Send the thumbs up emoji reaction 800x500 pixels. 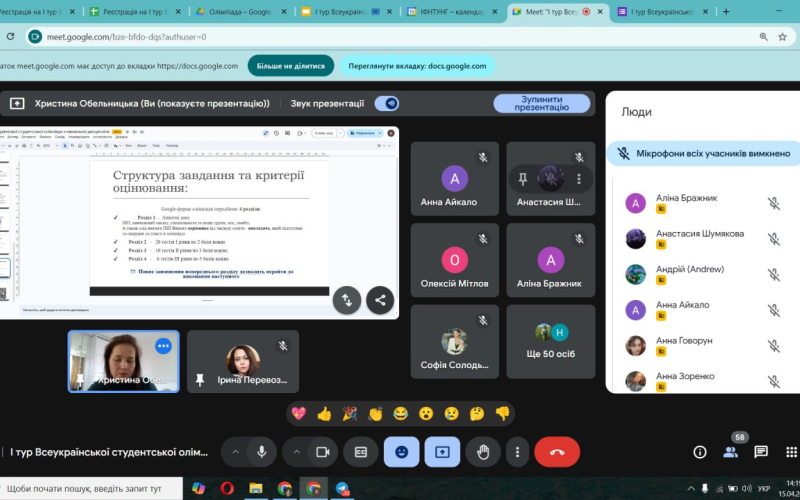(324, 413)
